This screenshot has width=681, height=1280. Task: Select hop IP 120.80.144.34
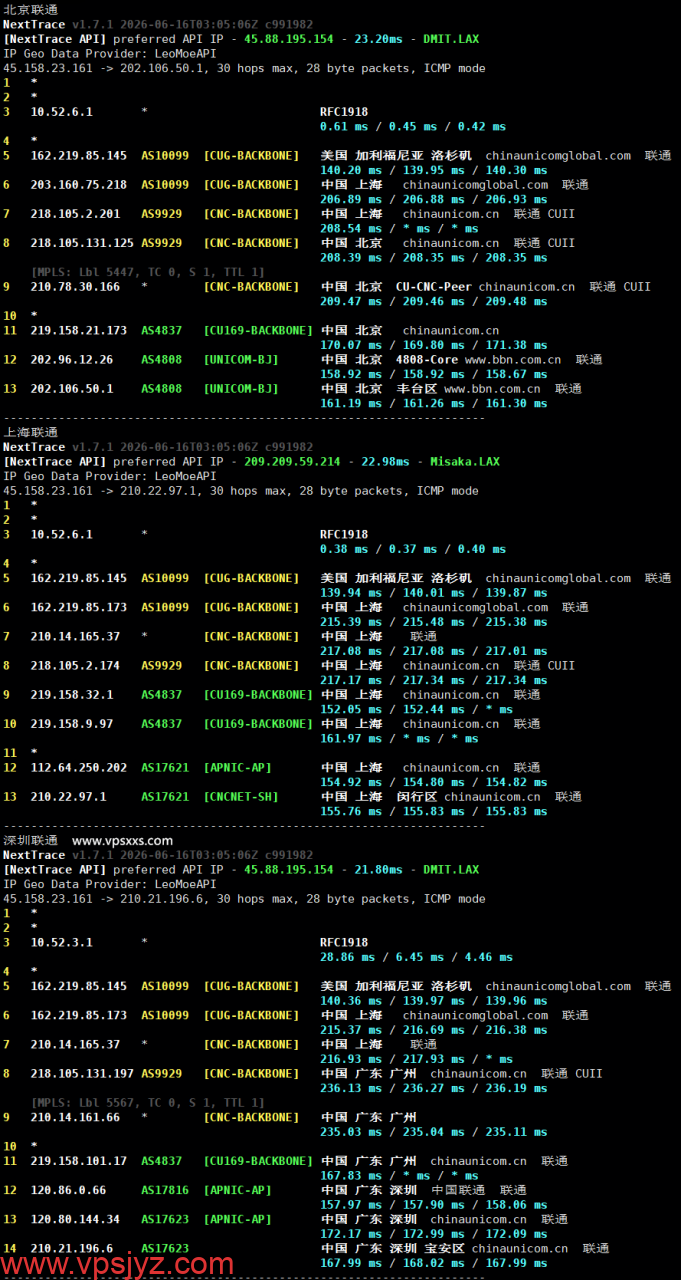click(76, 1219)
